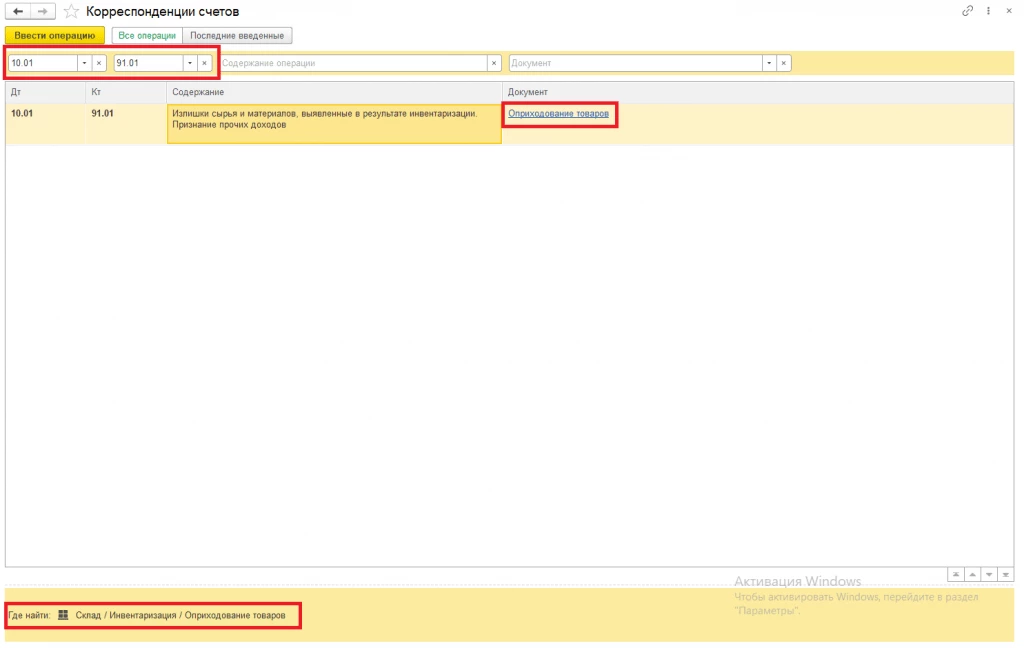Open the Оприходование товаров document link

pyautogui.click(x=558, y=114)
